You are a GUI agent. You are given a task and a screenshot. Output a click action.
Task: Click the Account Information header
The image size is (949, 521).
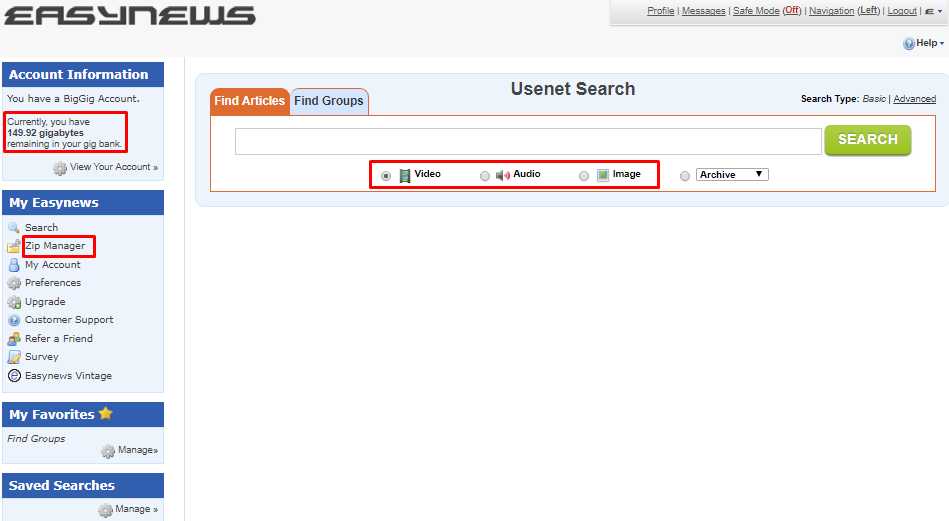click(83, 74)
